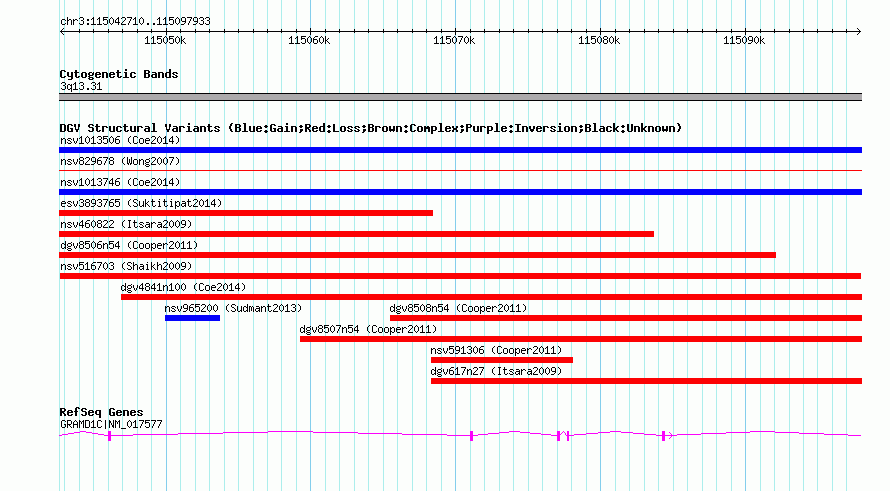
Task: Select the dgv8507n54 (Cooper2011) label
Action: pos(368,329)
